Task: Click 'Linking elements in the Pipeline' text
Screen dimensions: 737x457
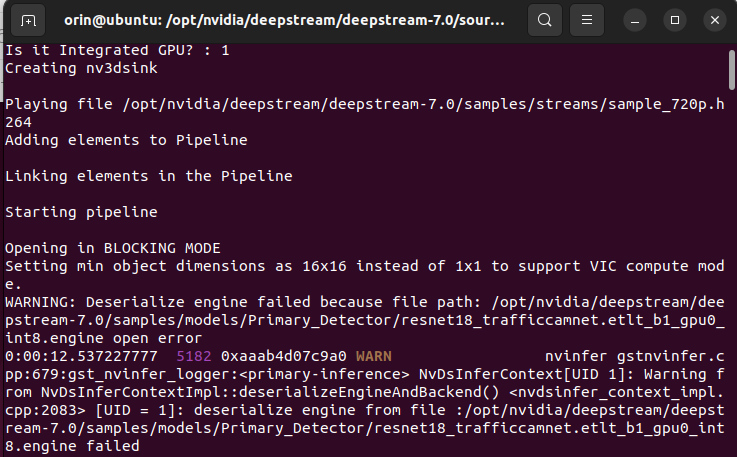Action: 149,176
